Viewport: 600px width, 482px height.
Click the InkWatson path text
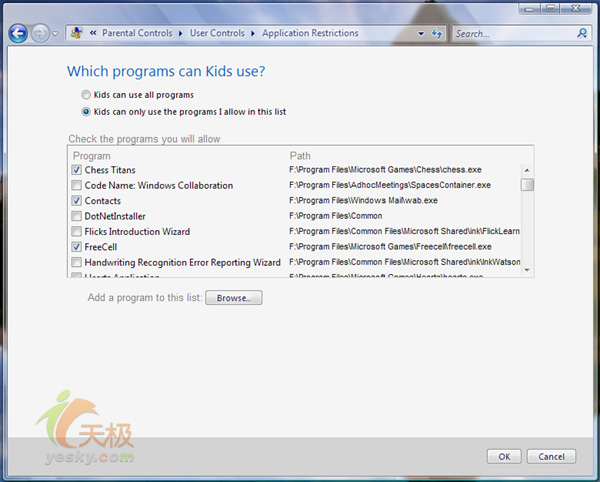pyautogui.click(x=404, y=262)
